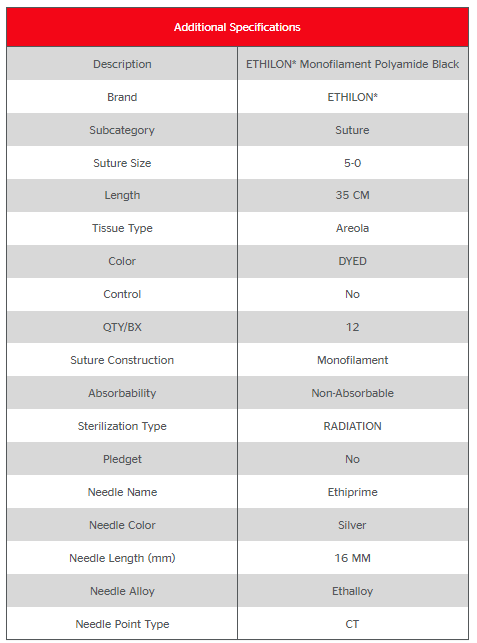Click the Subcategory value Suture

click(x=352, y=130)
